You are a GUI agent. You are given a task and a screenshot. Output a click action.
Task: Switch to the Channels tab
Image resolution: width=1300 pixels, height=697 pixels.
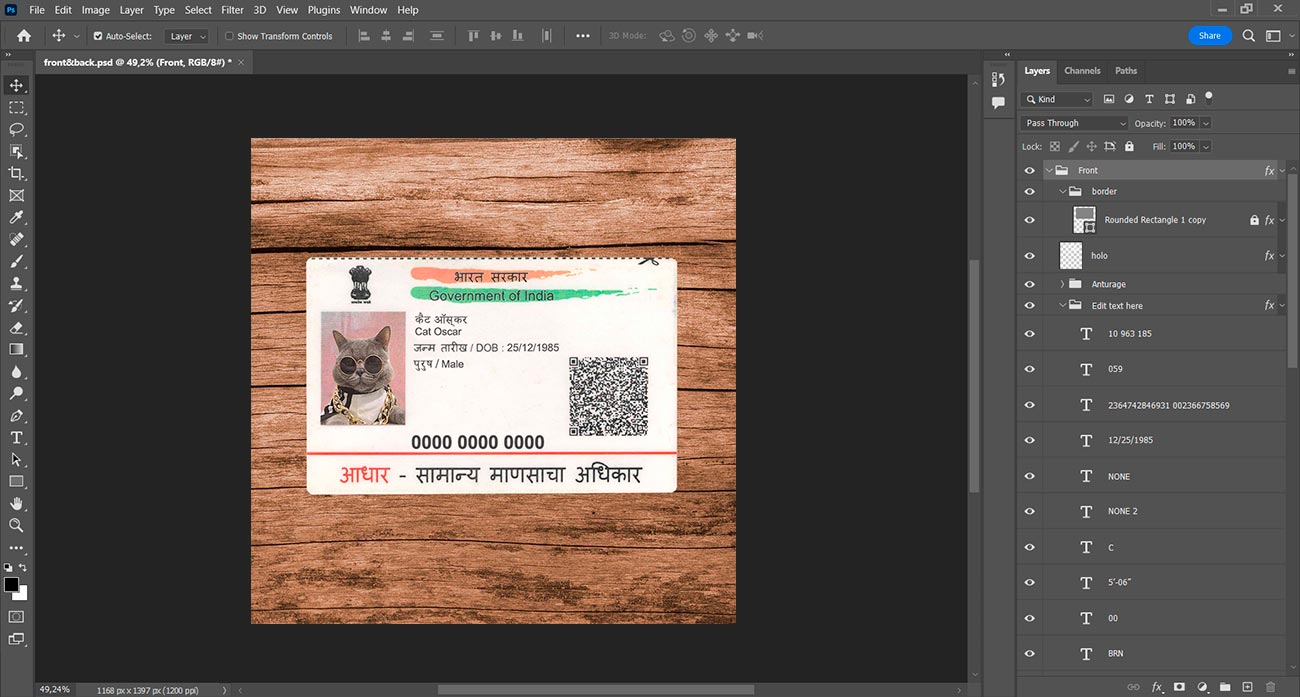pyautogui.click(x=1082, y=71)
